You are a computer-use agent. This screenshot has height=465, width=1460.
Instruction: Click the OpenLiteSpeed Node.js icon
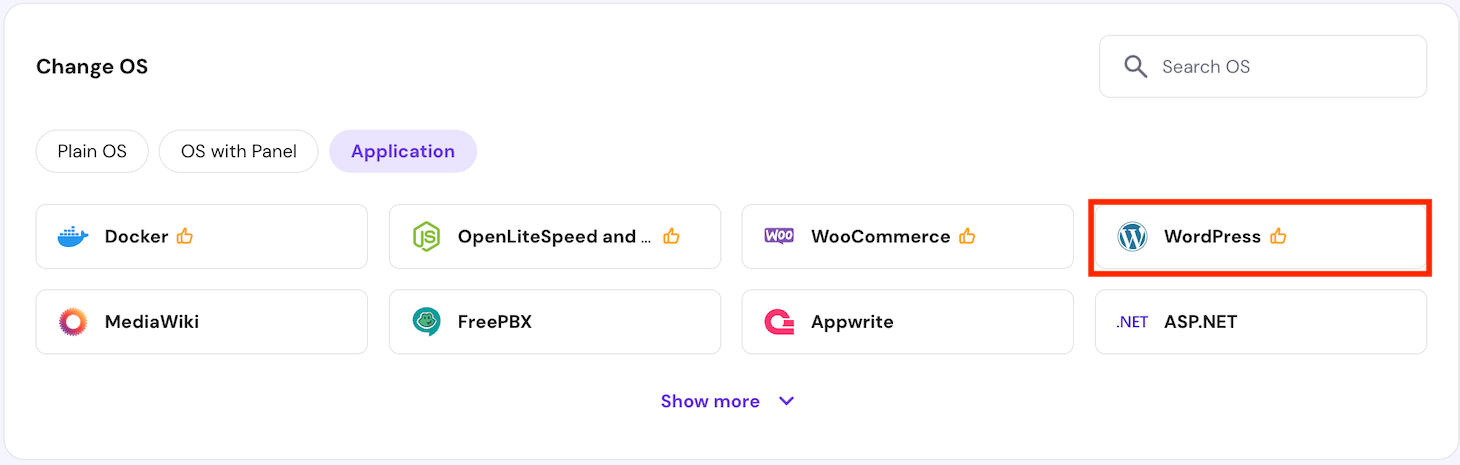point(426,237)
